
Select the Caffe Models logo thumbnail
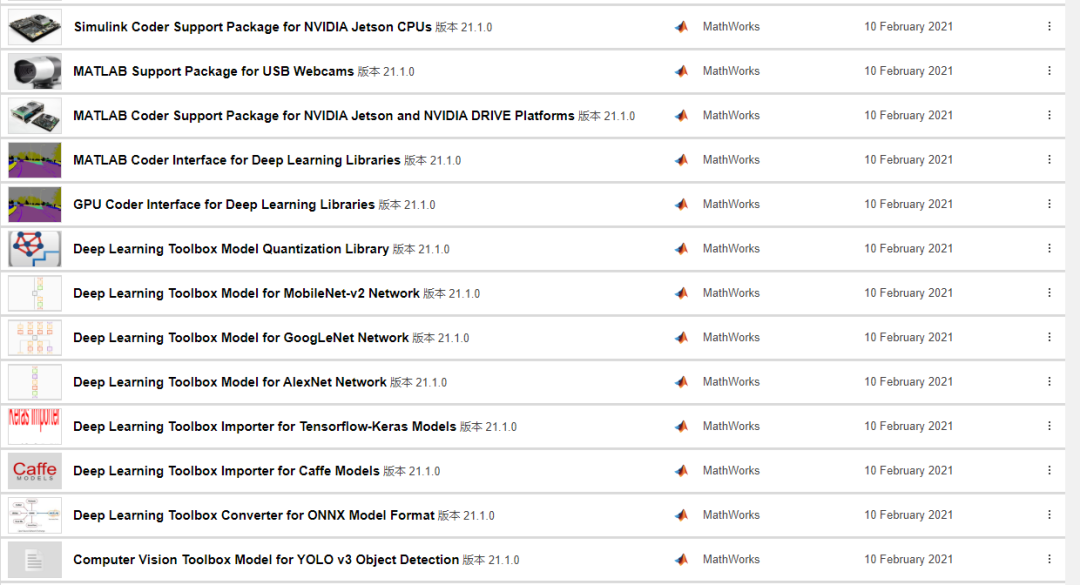34,471
